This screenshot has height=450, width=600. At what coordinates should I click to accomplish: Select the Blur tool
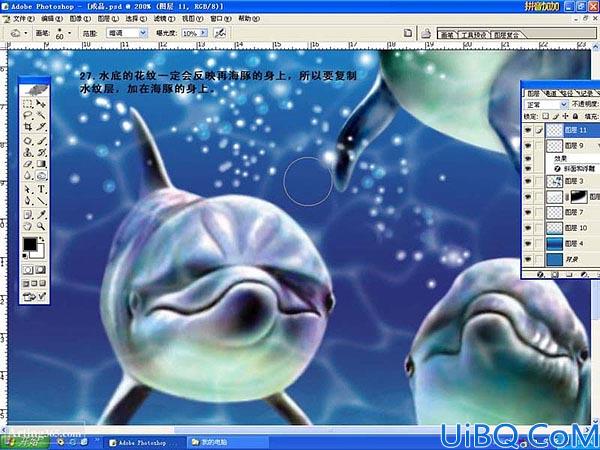pos(28,176)
